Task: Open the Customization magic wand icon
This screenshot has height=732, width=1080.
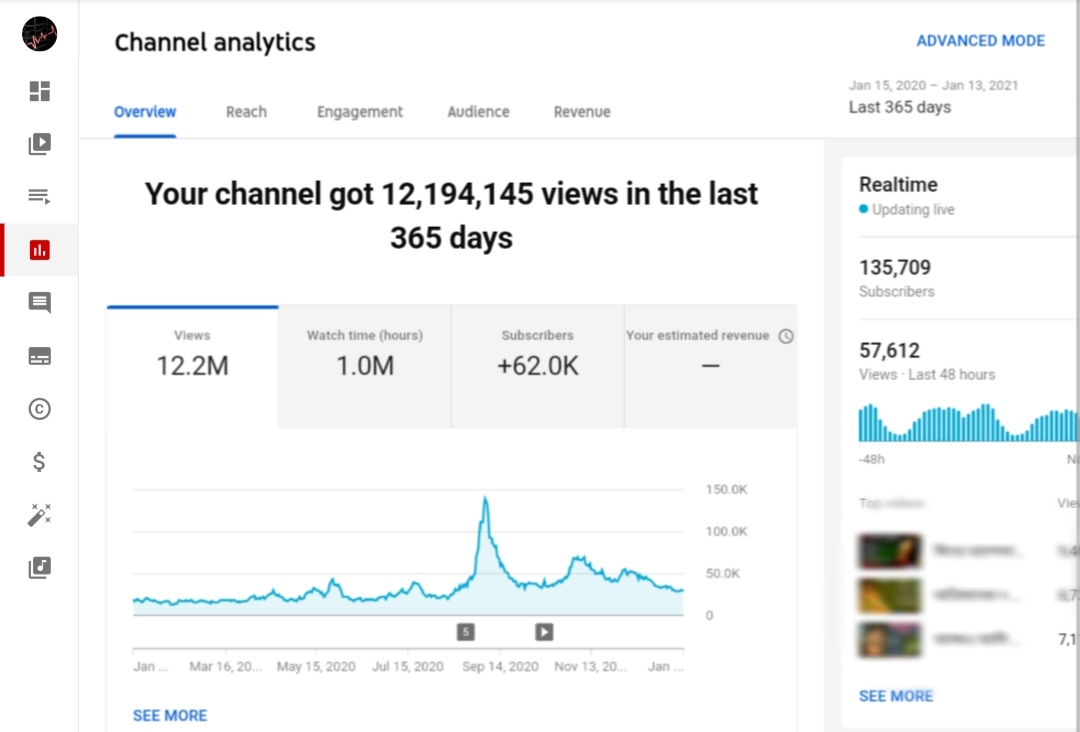Action: (39, 514)
